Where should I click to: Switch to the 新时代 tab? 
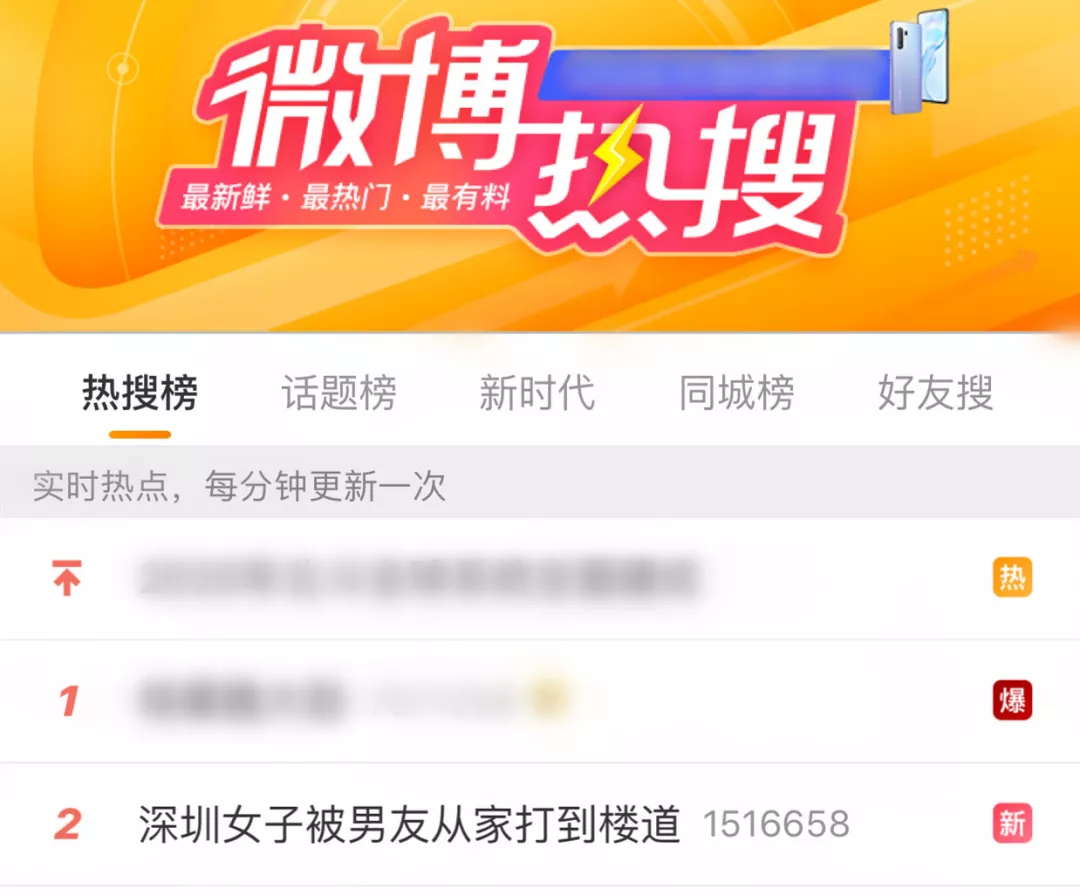point(537,393)
